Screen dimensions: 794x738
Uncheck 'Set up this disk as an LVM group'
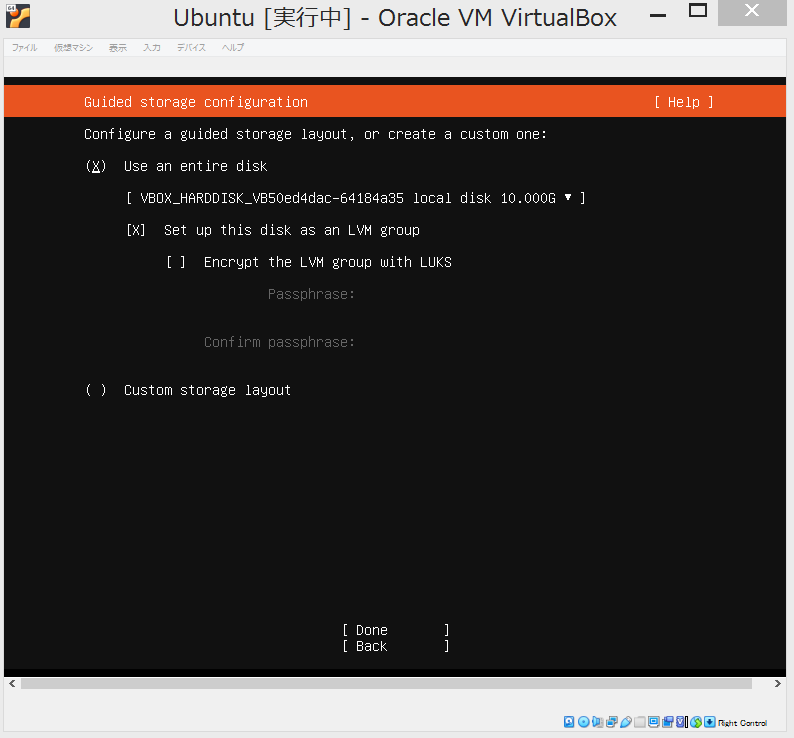coord(136,230)
